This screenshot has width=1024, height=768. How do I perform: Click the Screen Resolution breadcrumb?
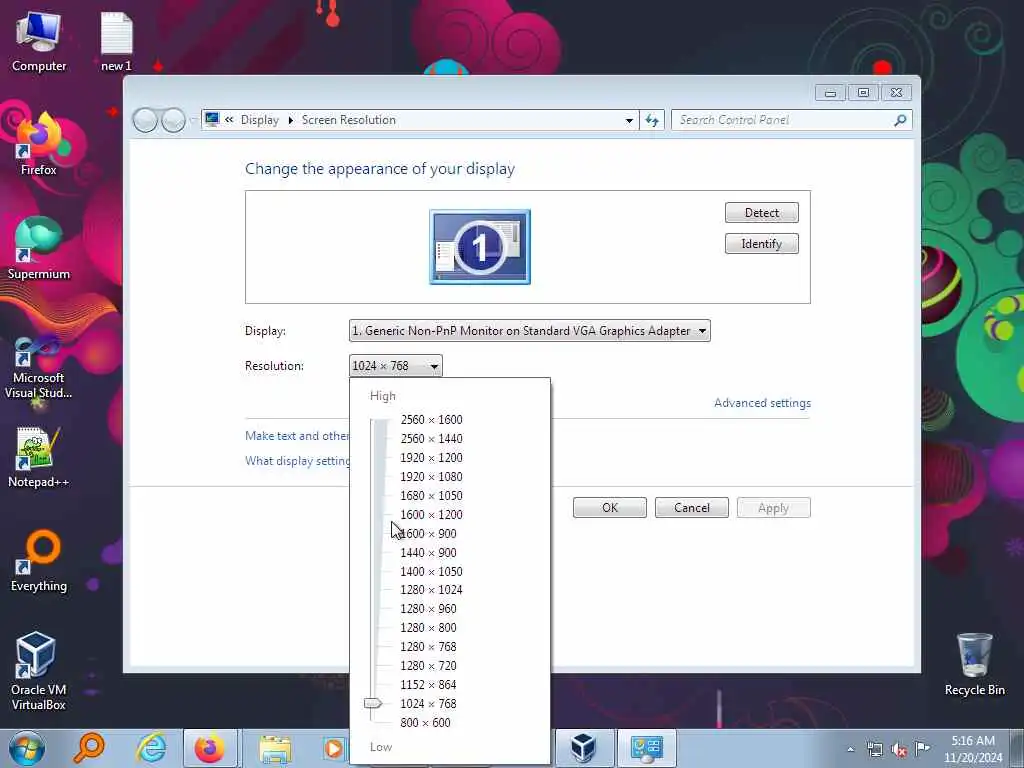(349, 120)
